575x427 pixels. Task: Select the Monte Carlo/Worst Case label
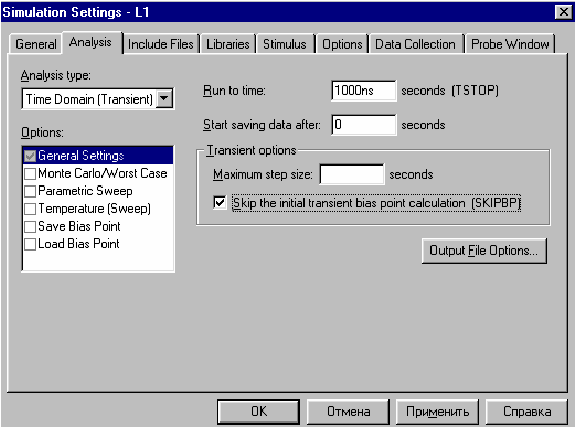pos(103,174)
